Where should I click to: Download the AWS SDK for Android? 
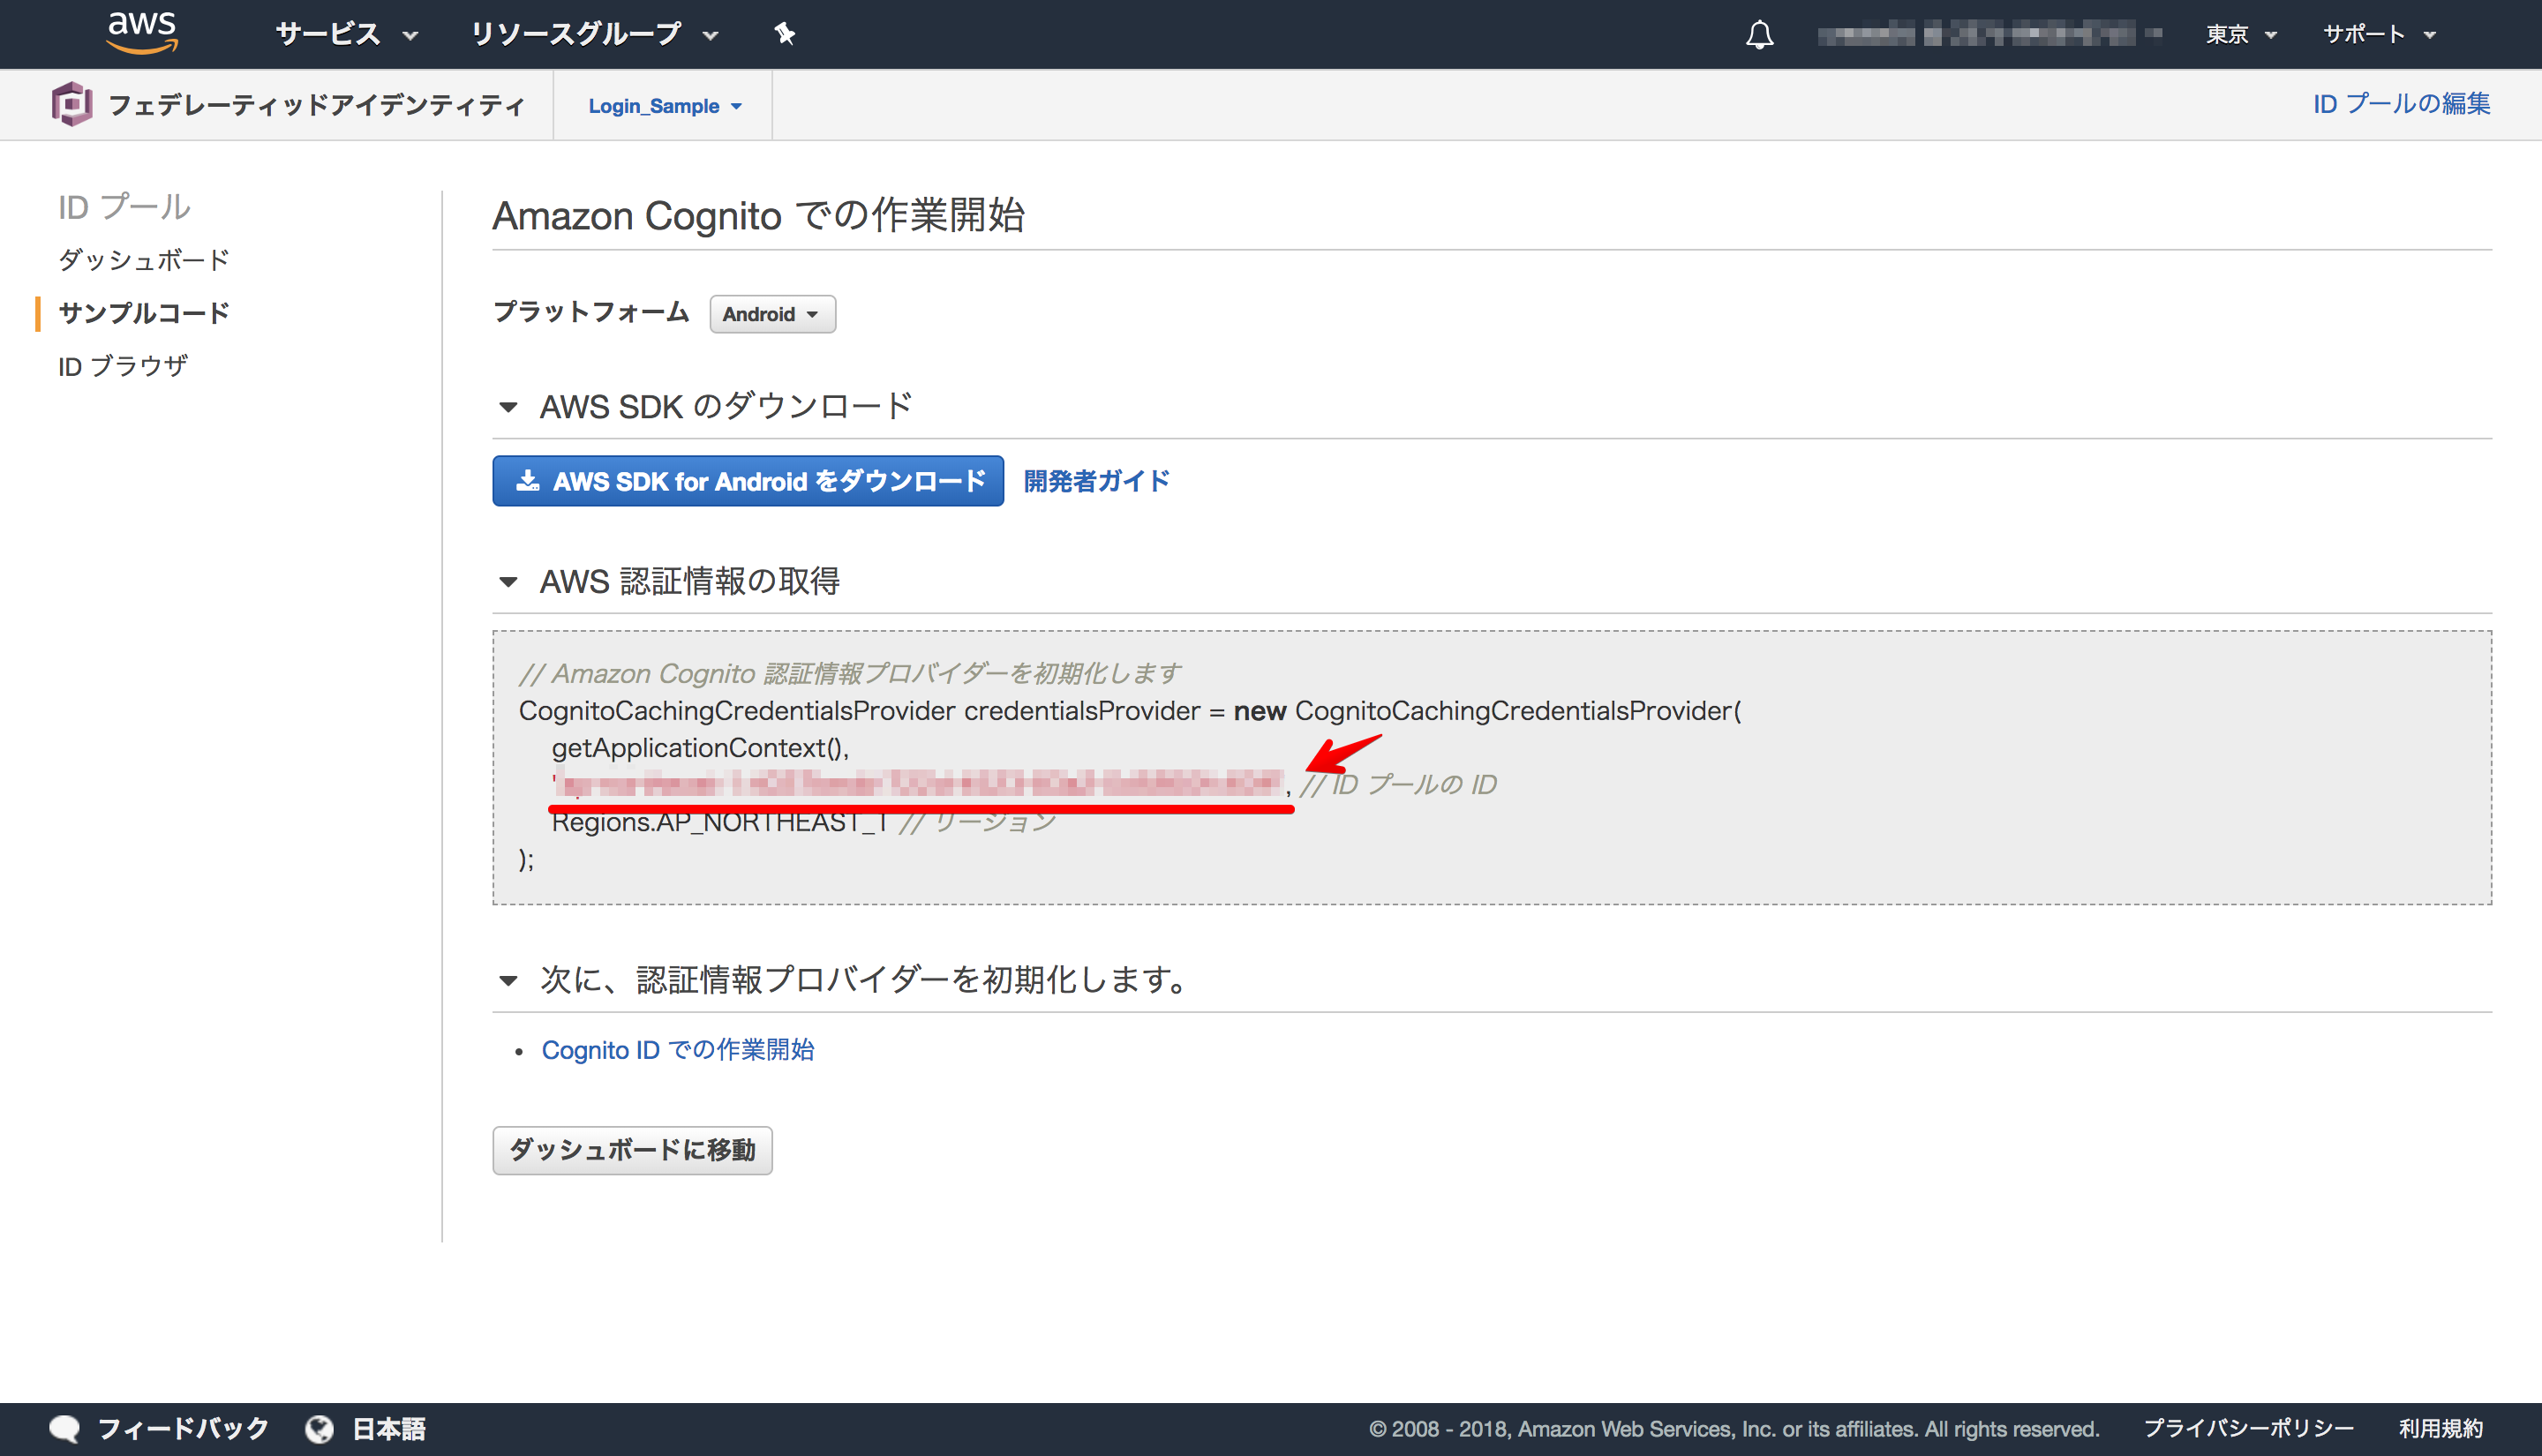(x=748, y=481)
